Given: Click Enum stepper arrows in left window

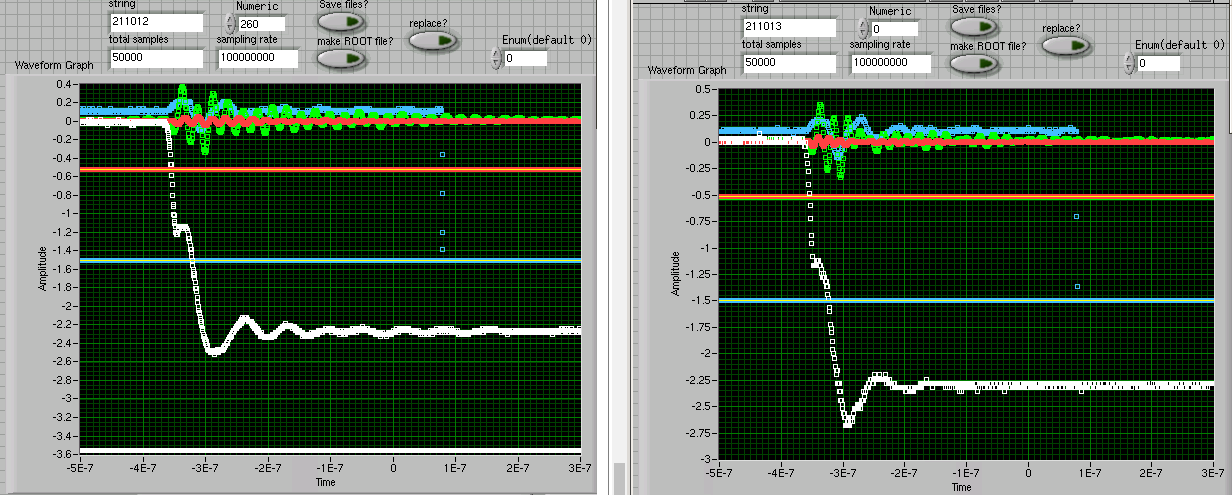Looking at the screenshot, I should click(497, 58).
